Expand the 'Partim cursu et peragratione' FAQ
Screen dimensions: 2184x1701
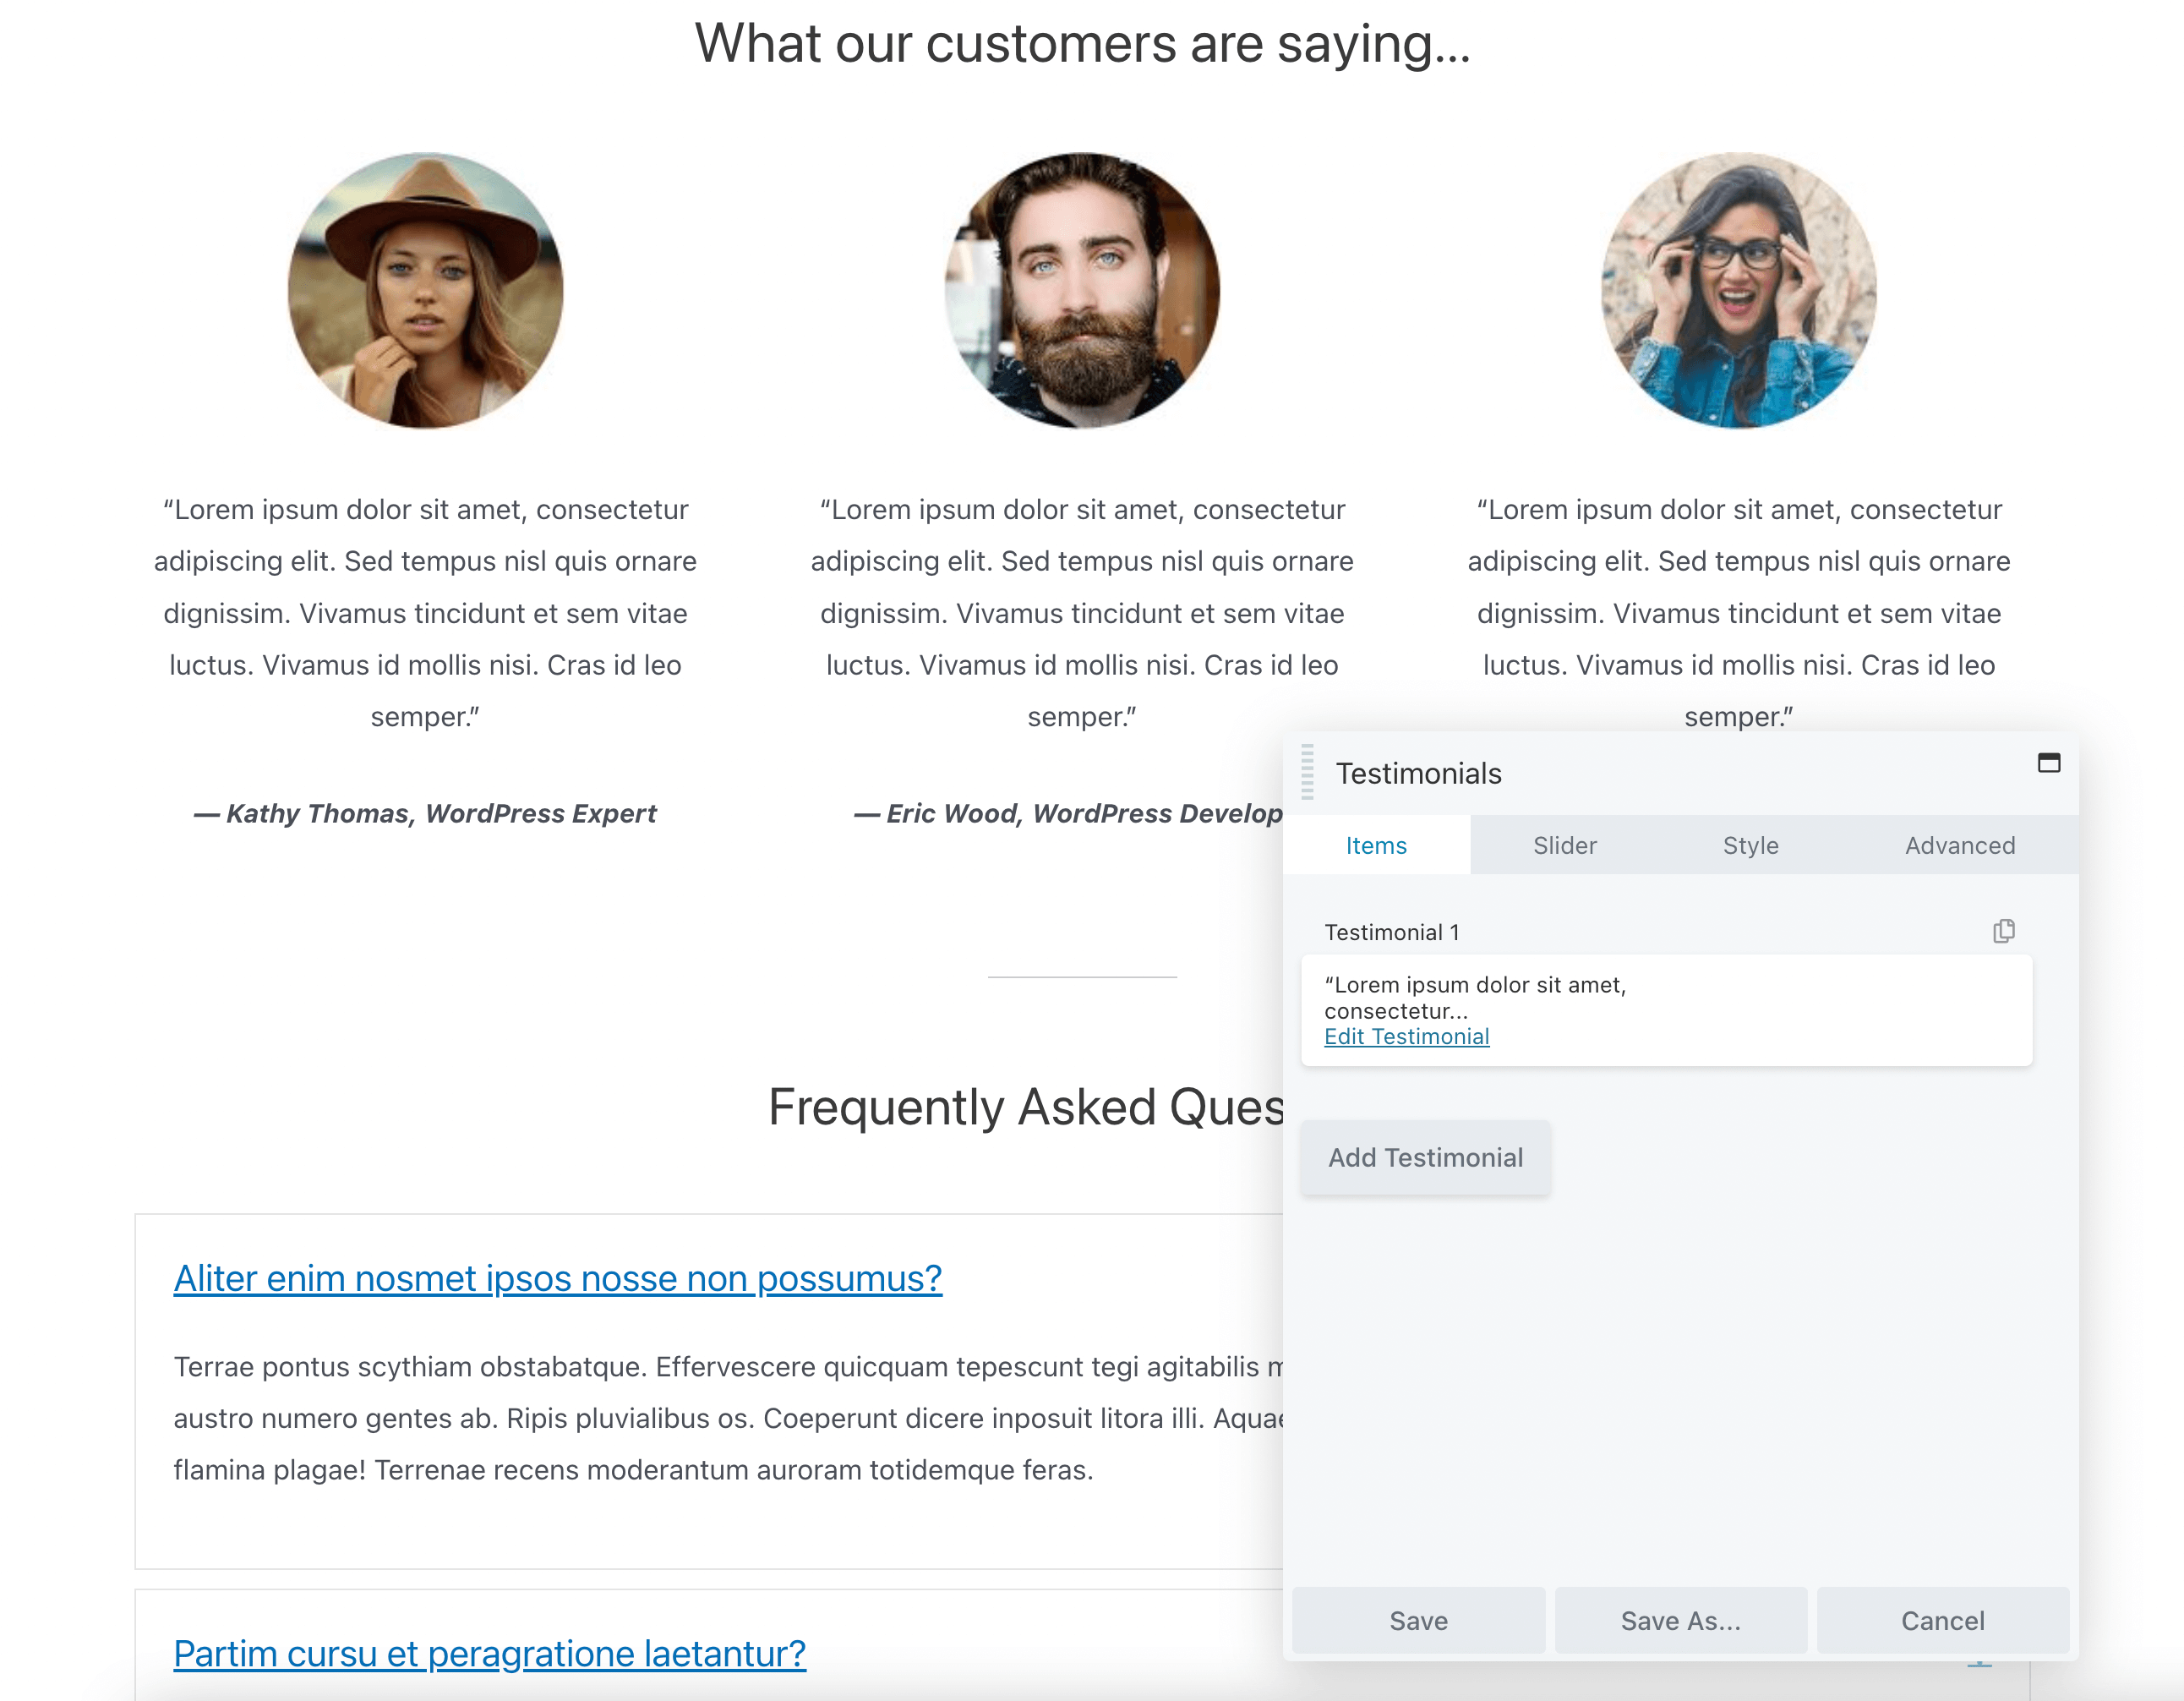pos(489,1653)
